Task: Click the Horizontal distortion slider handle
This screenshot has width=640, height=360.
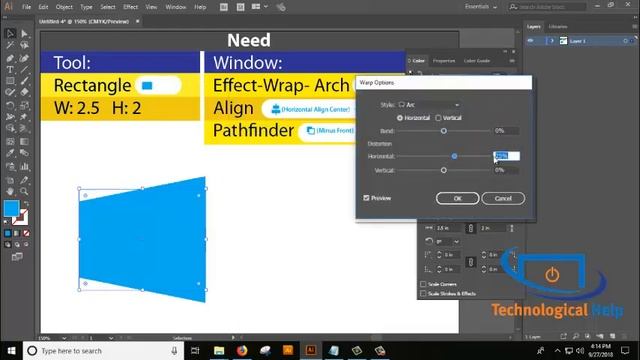Action: [454, 156]
